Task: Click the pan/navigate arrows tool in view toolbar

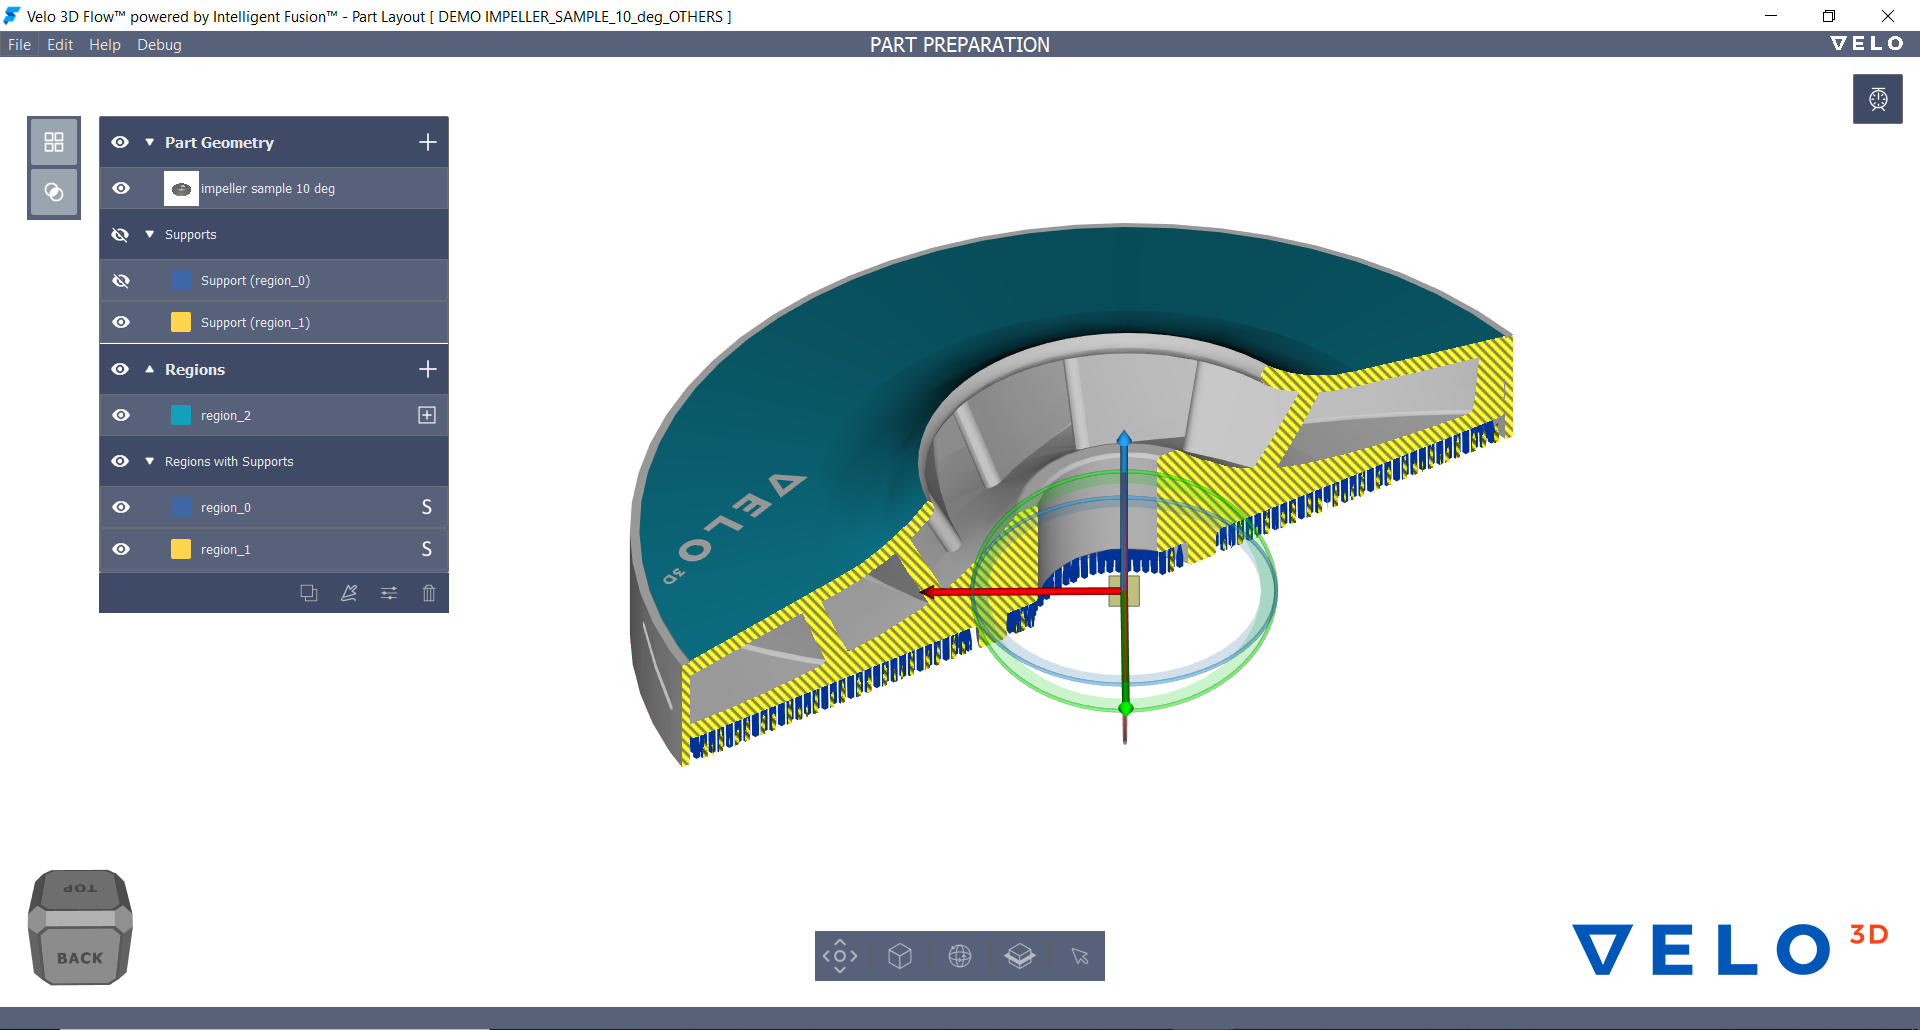Action: 840,956
